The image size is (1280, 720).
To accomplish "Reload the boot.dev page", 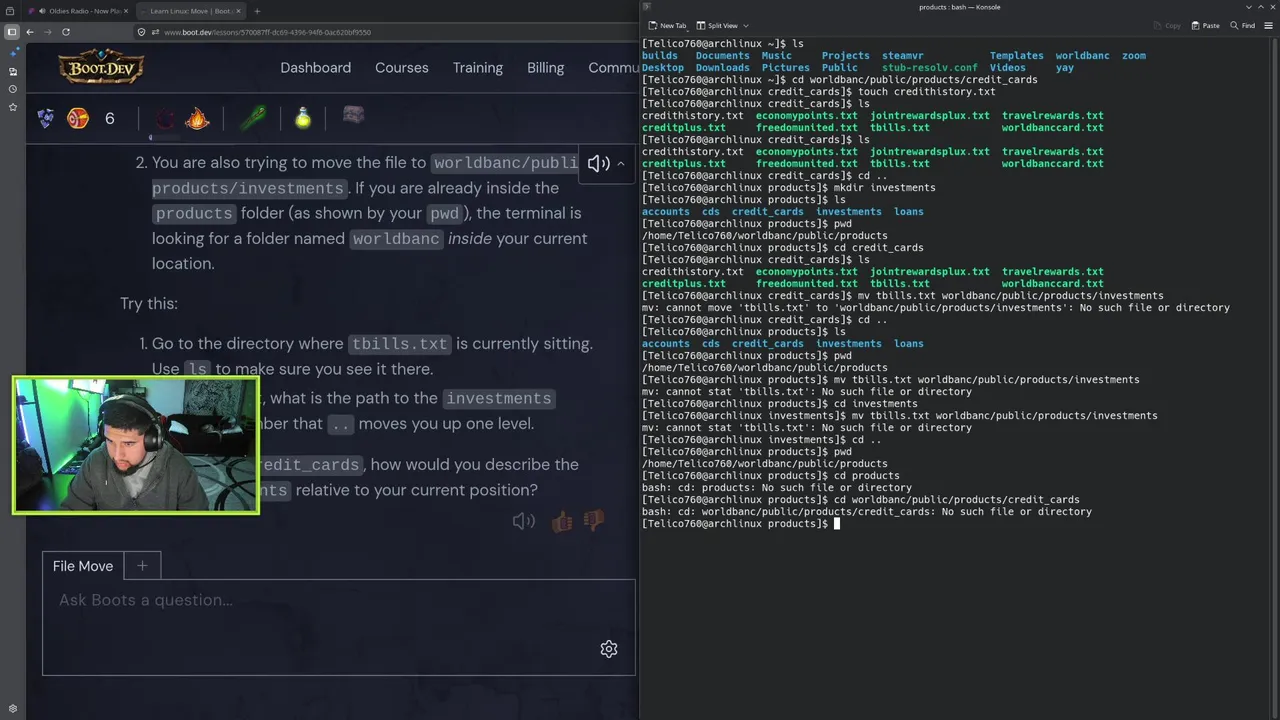I will (x=66, y=32).
